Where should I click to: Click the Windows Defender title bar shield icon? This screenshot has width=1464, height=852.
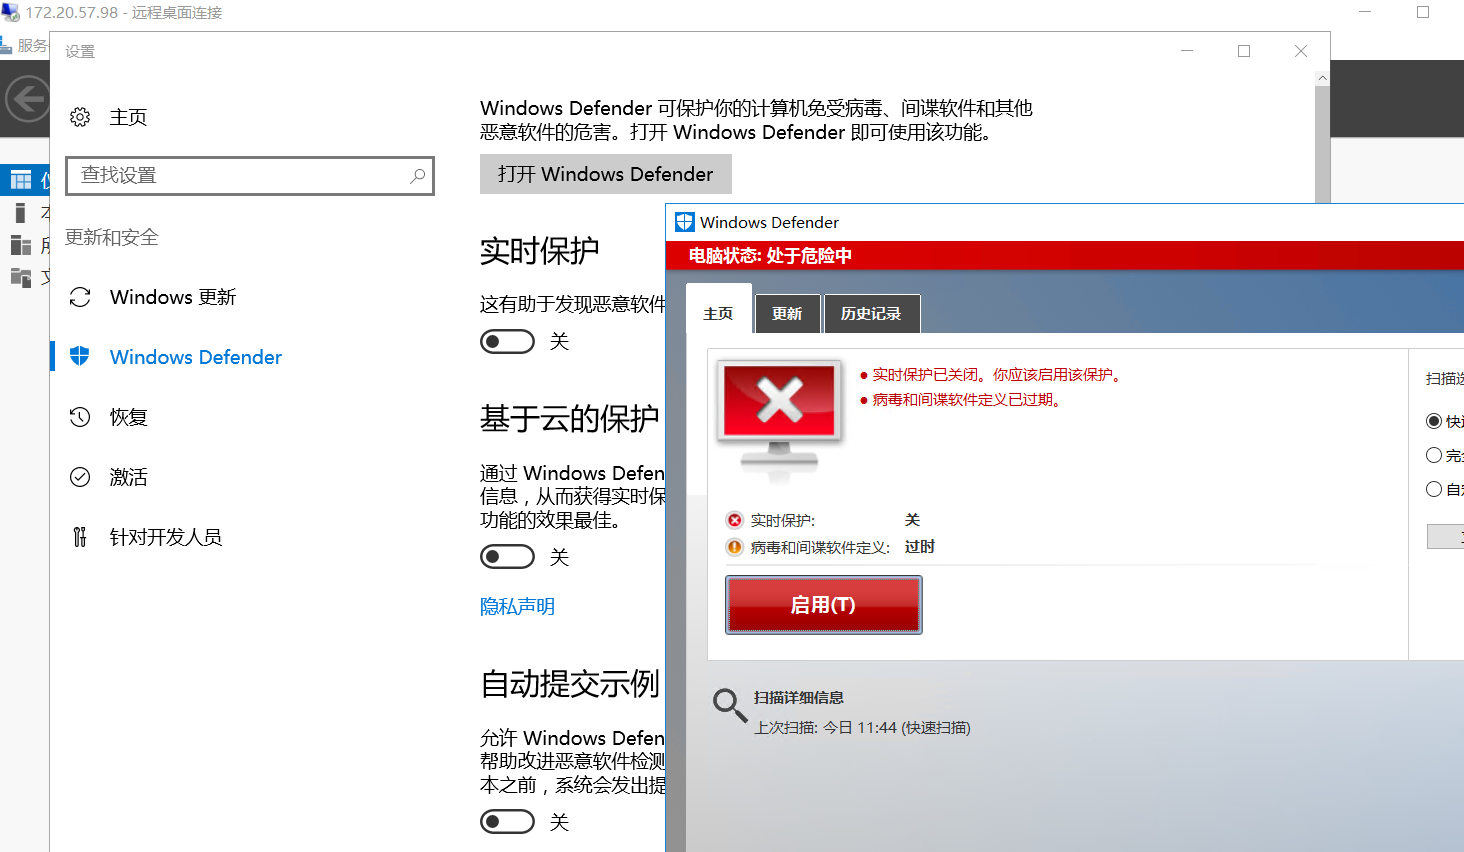point(685,222)
